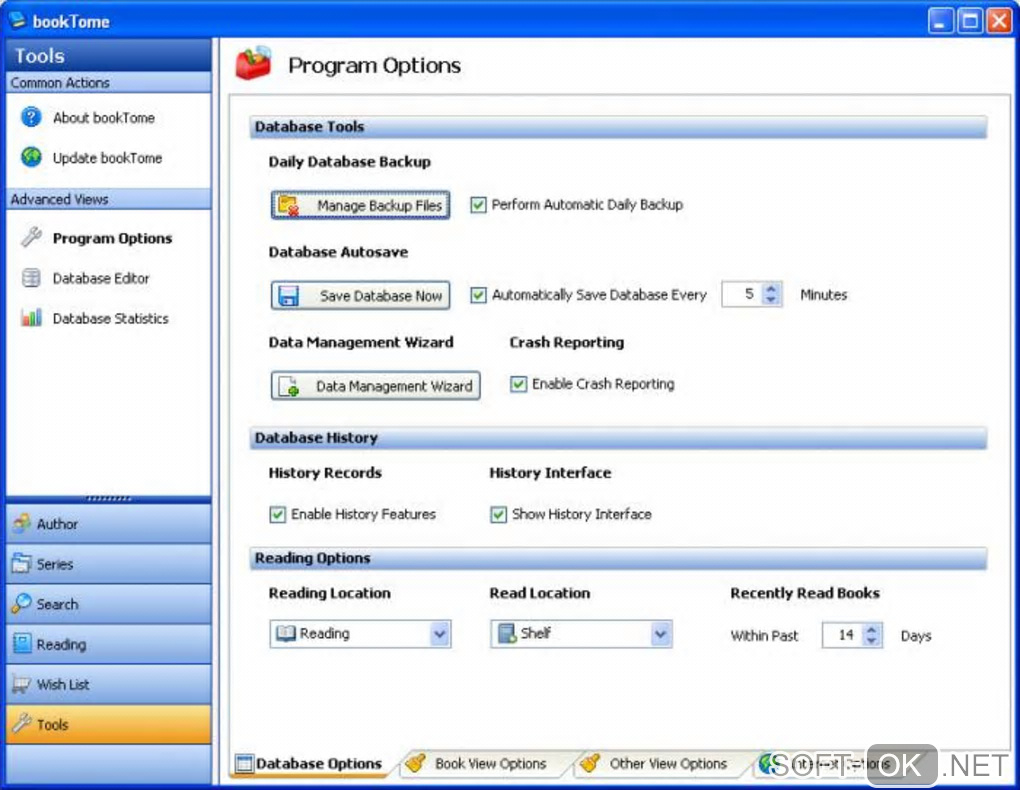Switch to Other View Options tab
The image size is (1020, 790).
pyautogui.click(x=658, y=763)
